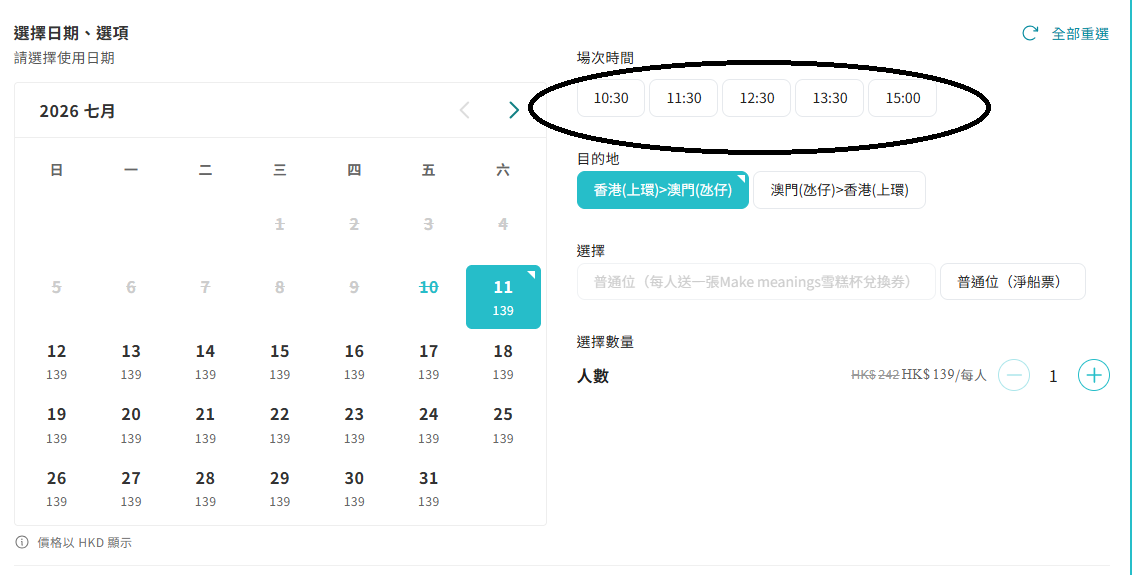Pick July 13 date

click(131, 360)
